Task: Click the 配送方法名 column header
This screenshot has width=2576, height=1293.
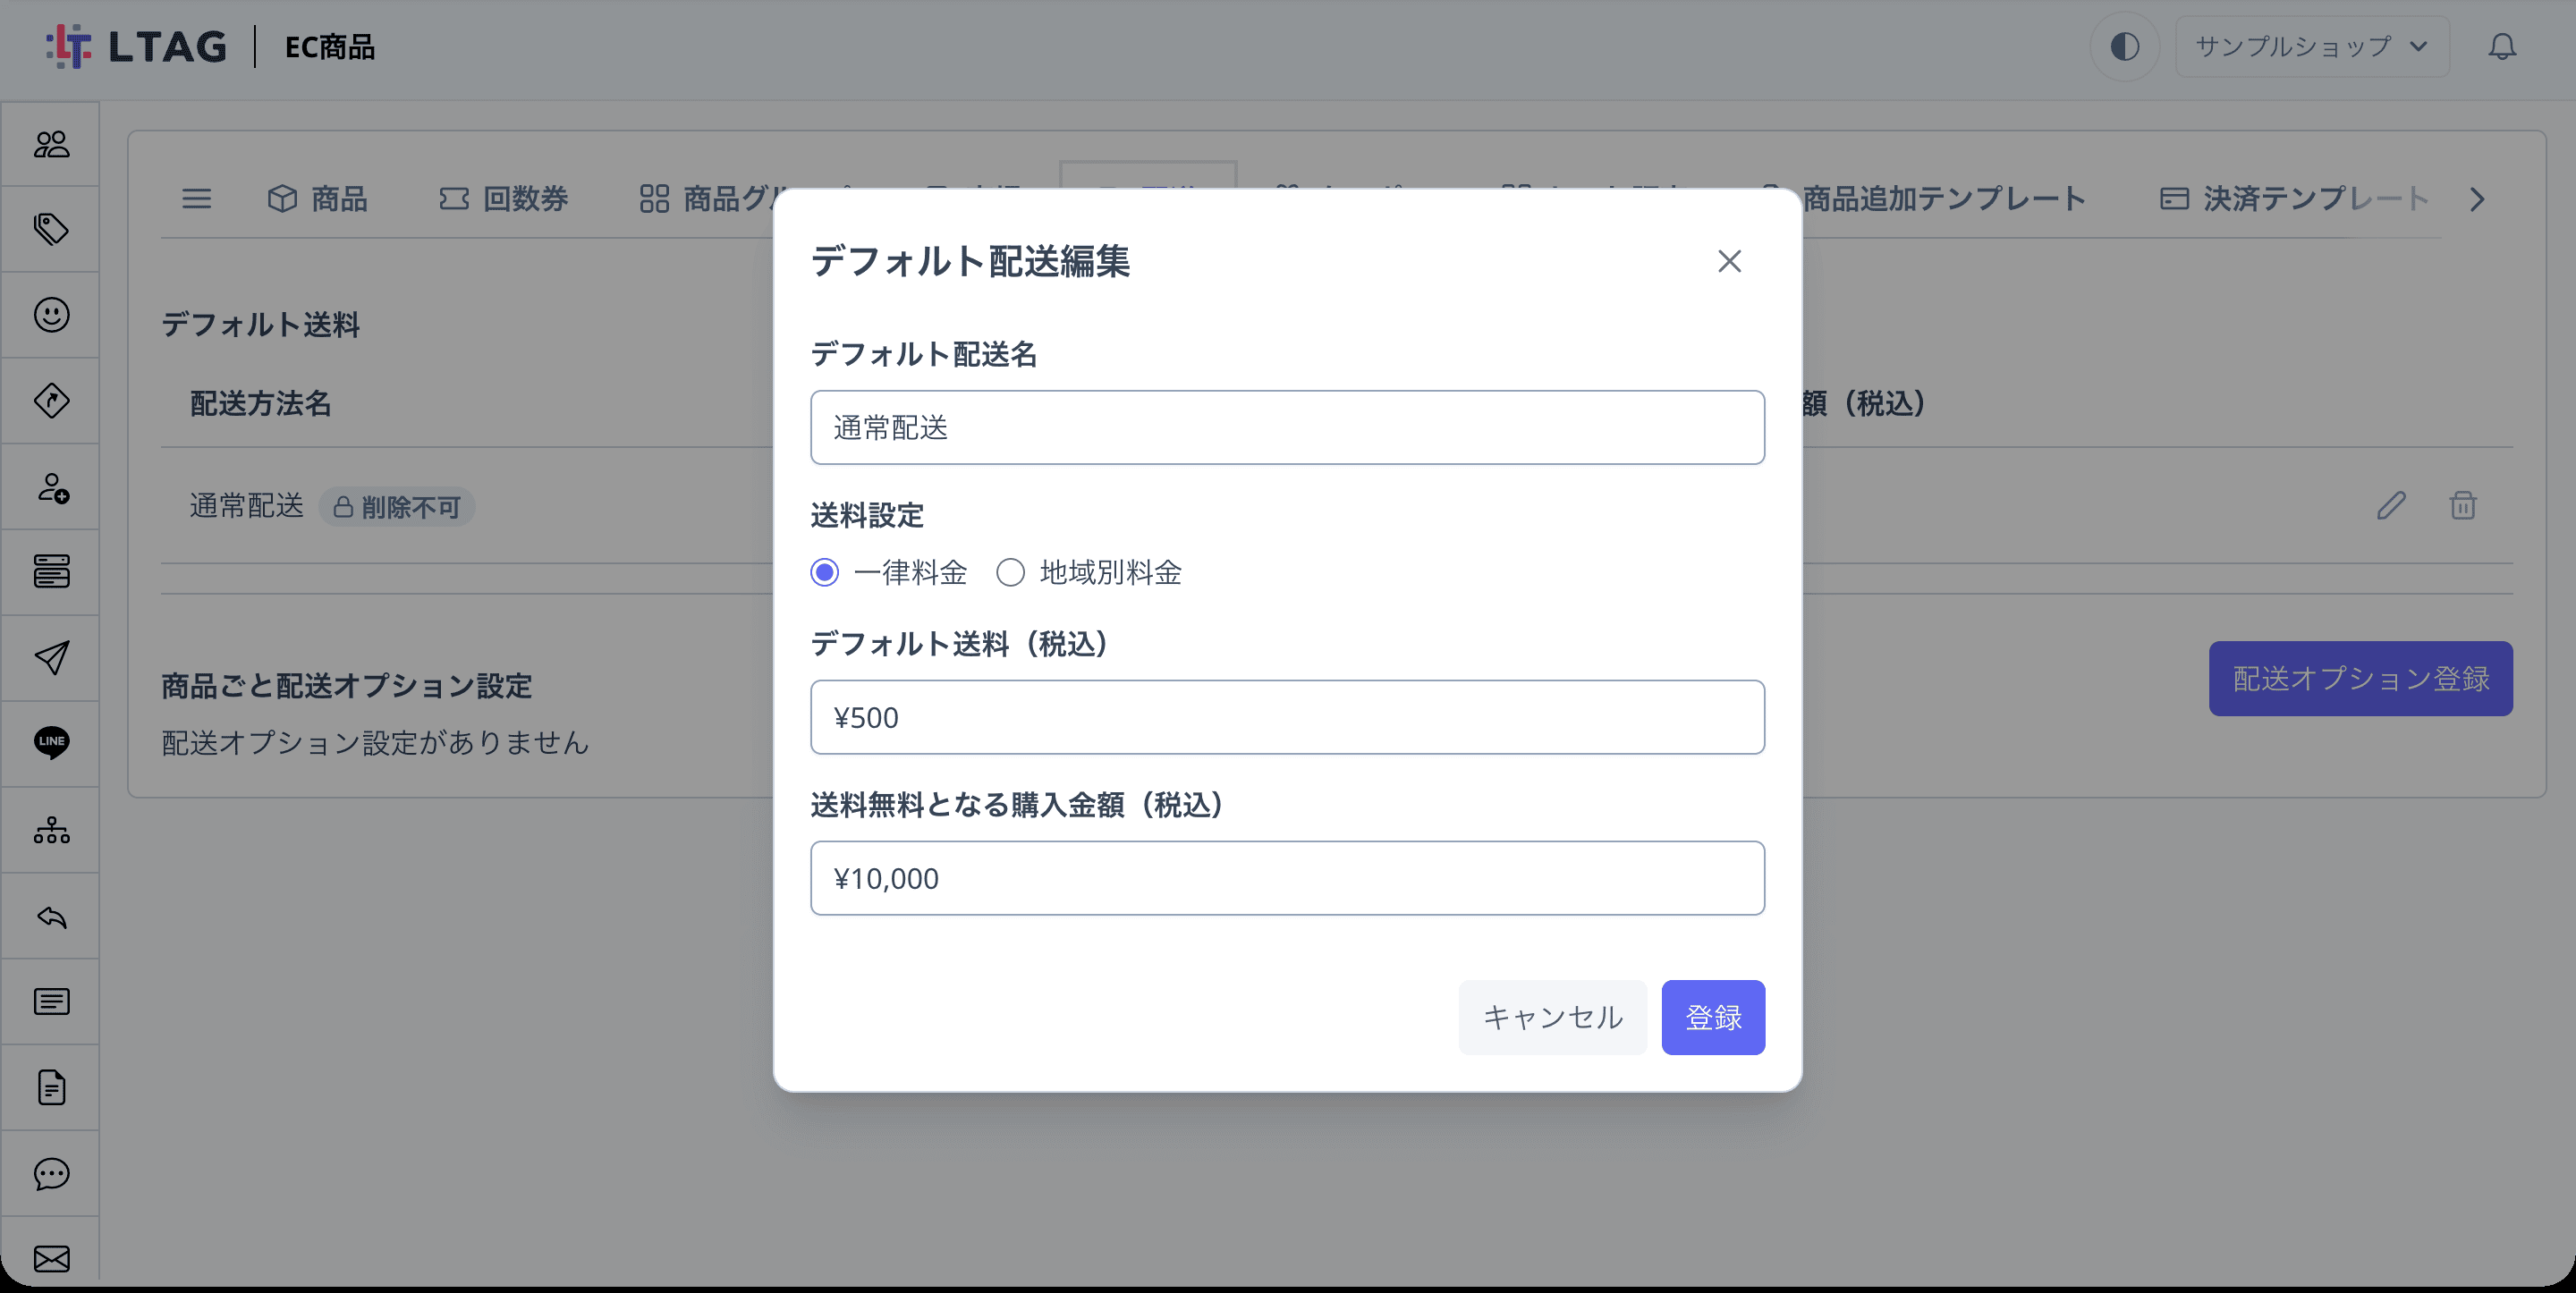Action: pos(260,404)
